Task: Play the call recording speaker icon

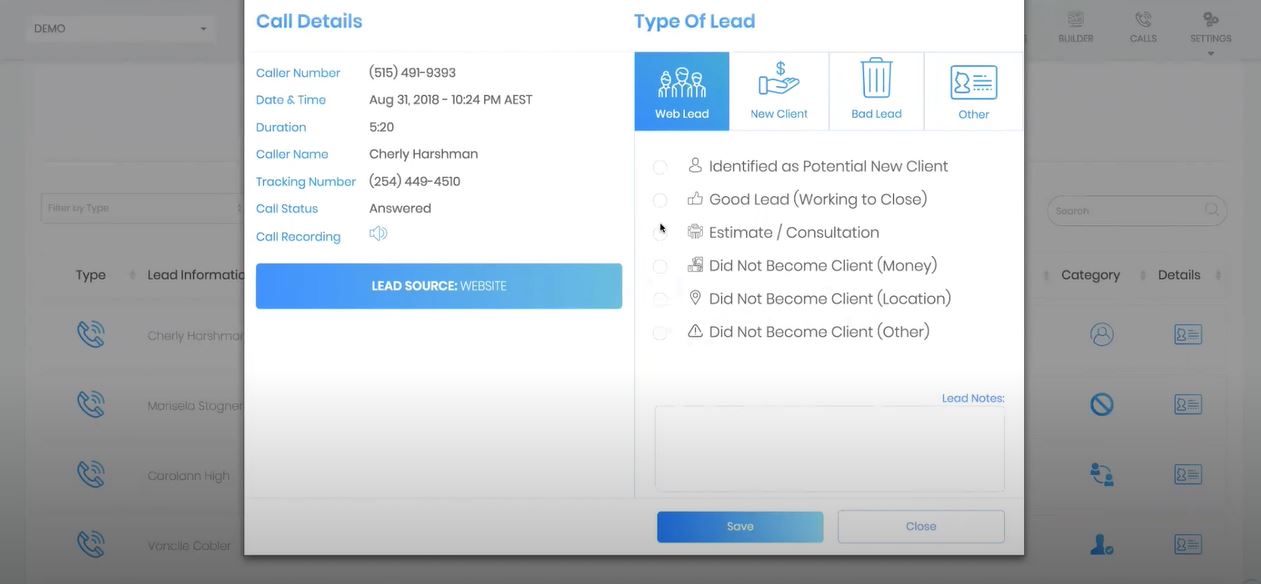Action: click(378, 234)
